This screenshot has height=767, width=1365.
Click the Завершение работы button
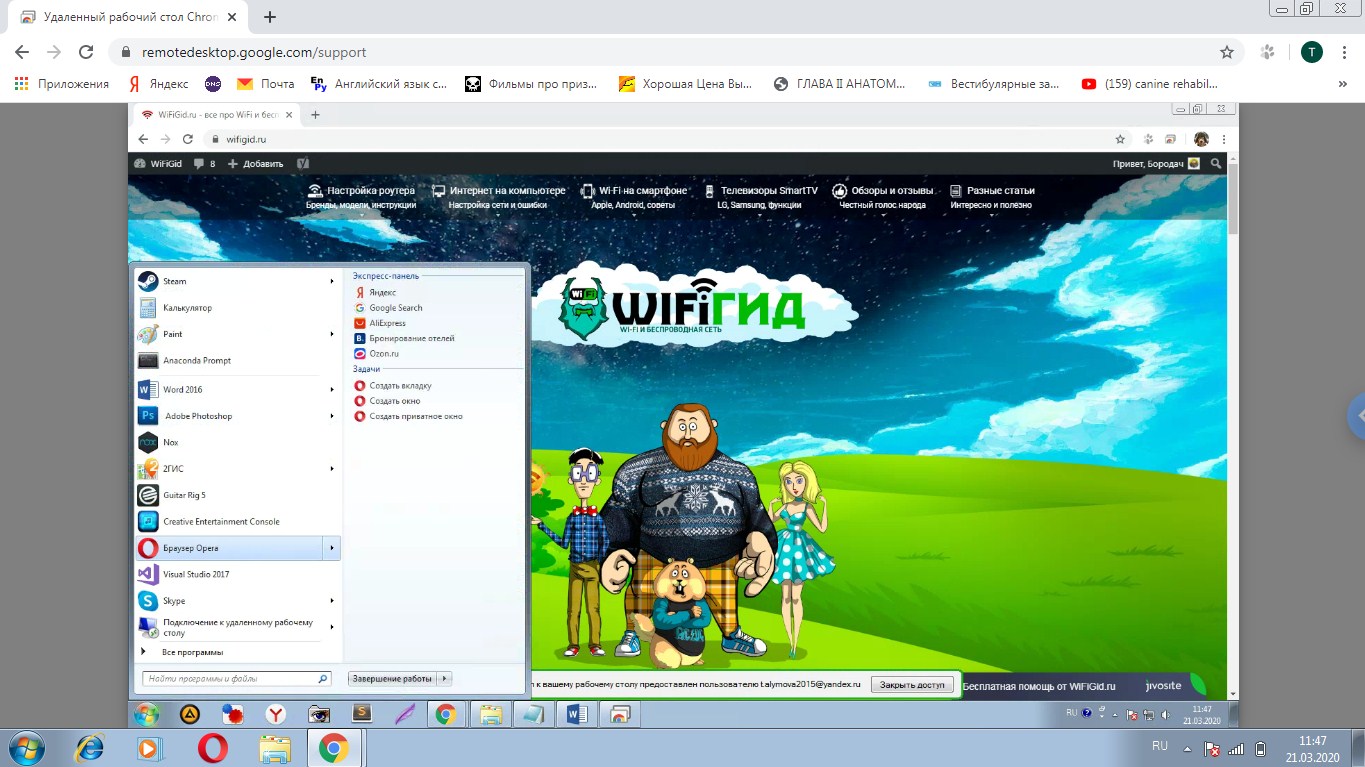392,678
